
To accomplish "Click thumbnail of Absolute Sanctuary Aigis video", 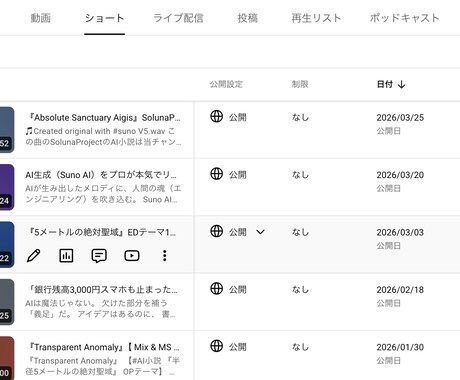I will (7, 130).
